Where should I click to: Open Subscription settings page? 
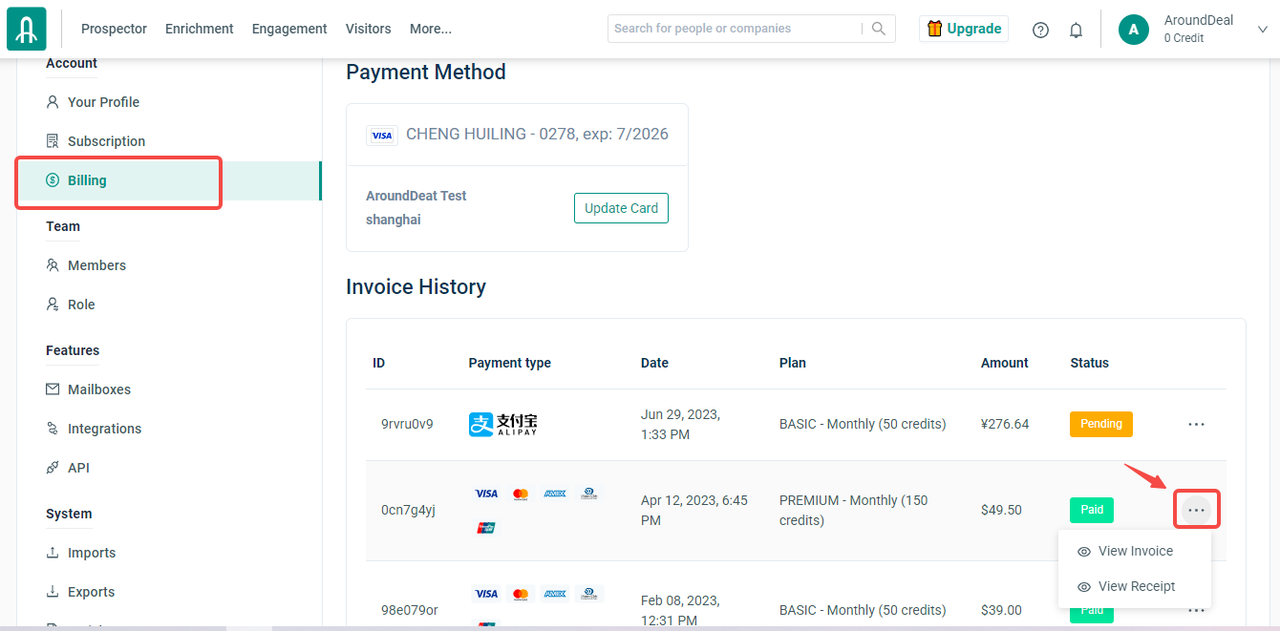pos(106,141)
